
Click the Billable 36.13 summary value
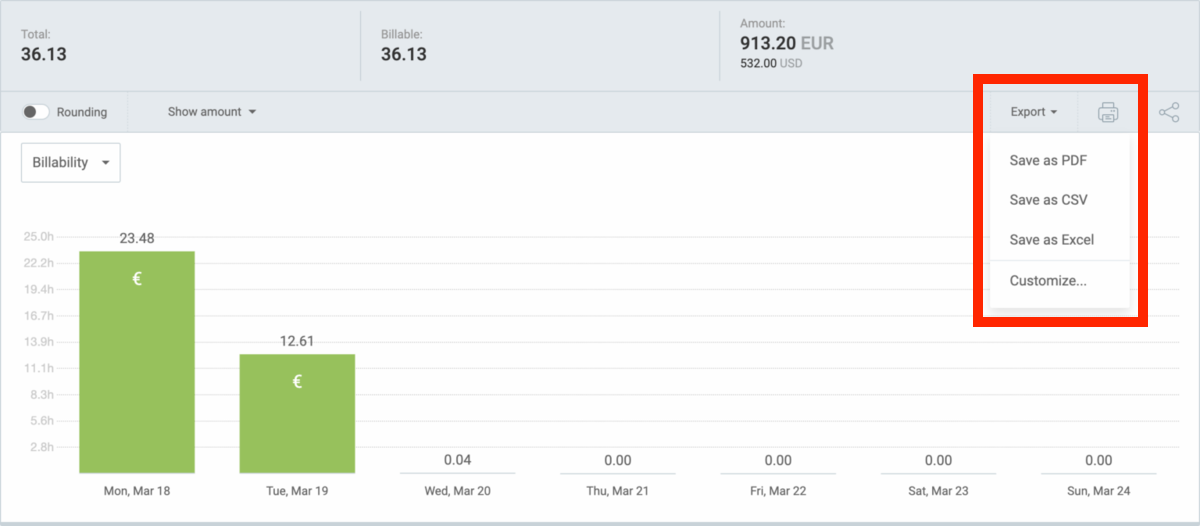[404, 54]
